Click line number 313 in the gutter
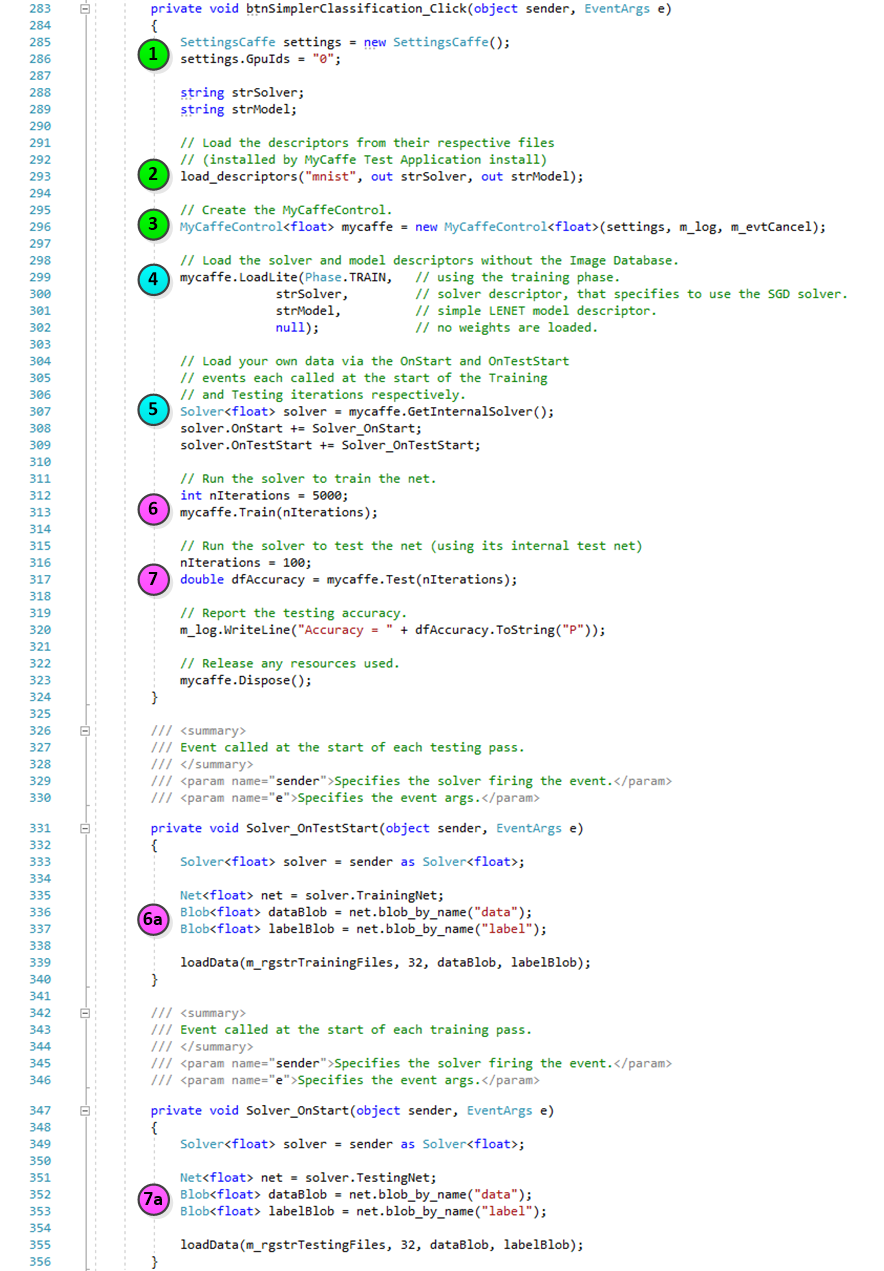This screenshot has height=1271, width=884. pyautogui.click(x=40, y=512)
